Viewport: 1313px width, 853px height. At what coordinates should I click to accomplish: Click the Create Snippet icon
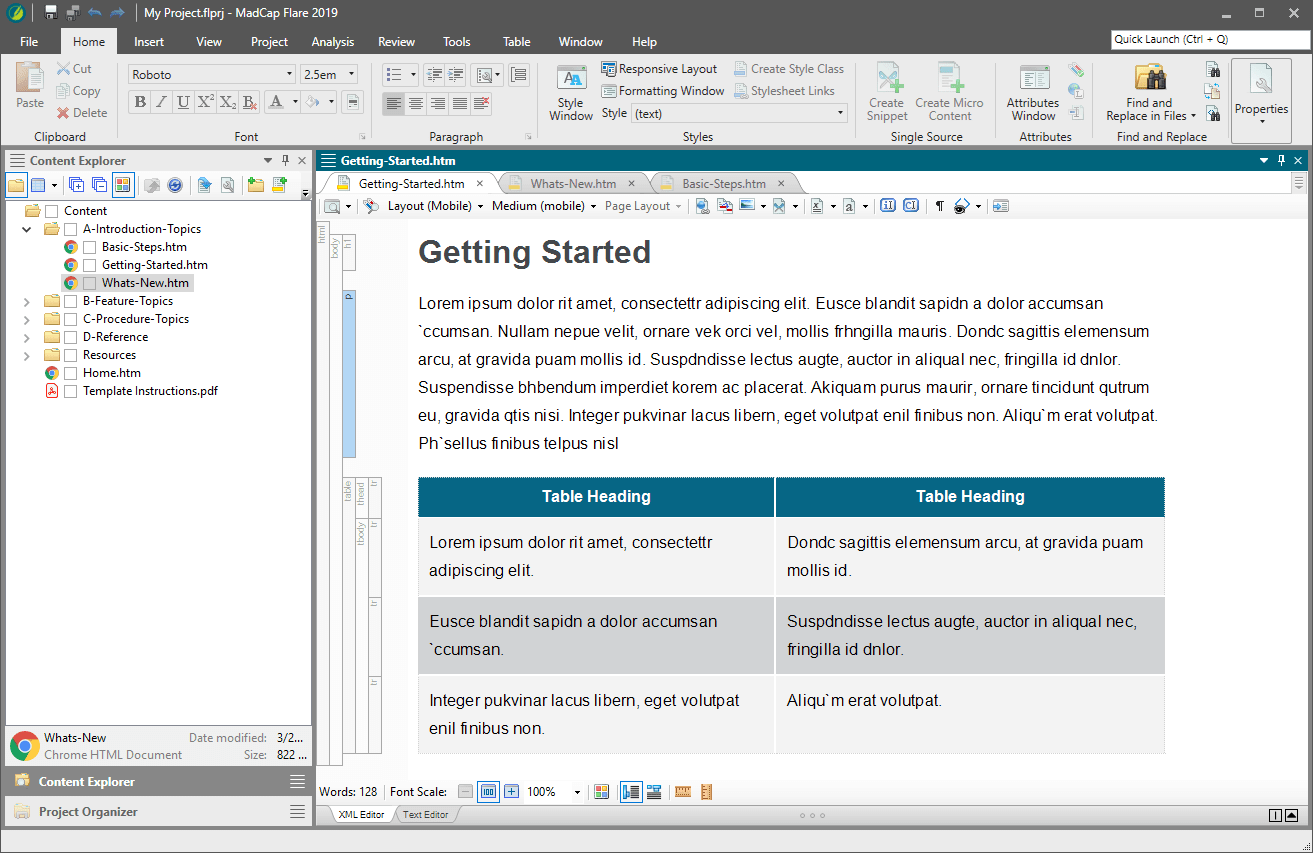click(x=887, y=93)
